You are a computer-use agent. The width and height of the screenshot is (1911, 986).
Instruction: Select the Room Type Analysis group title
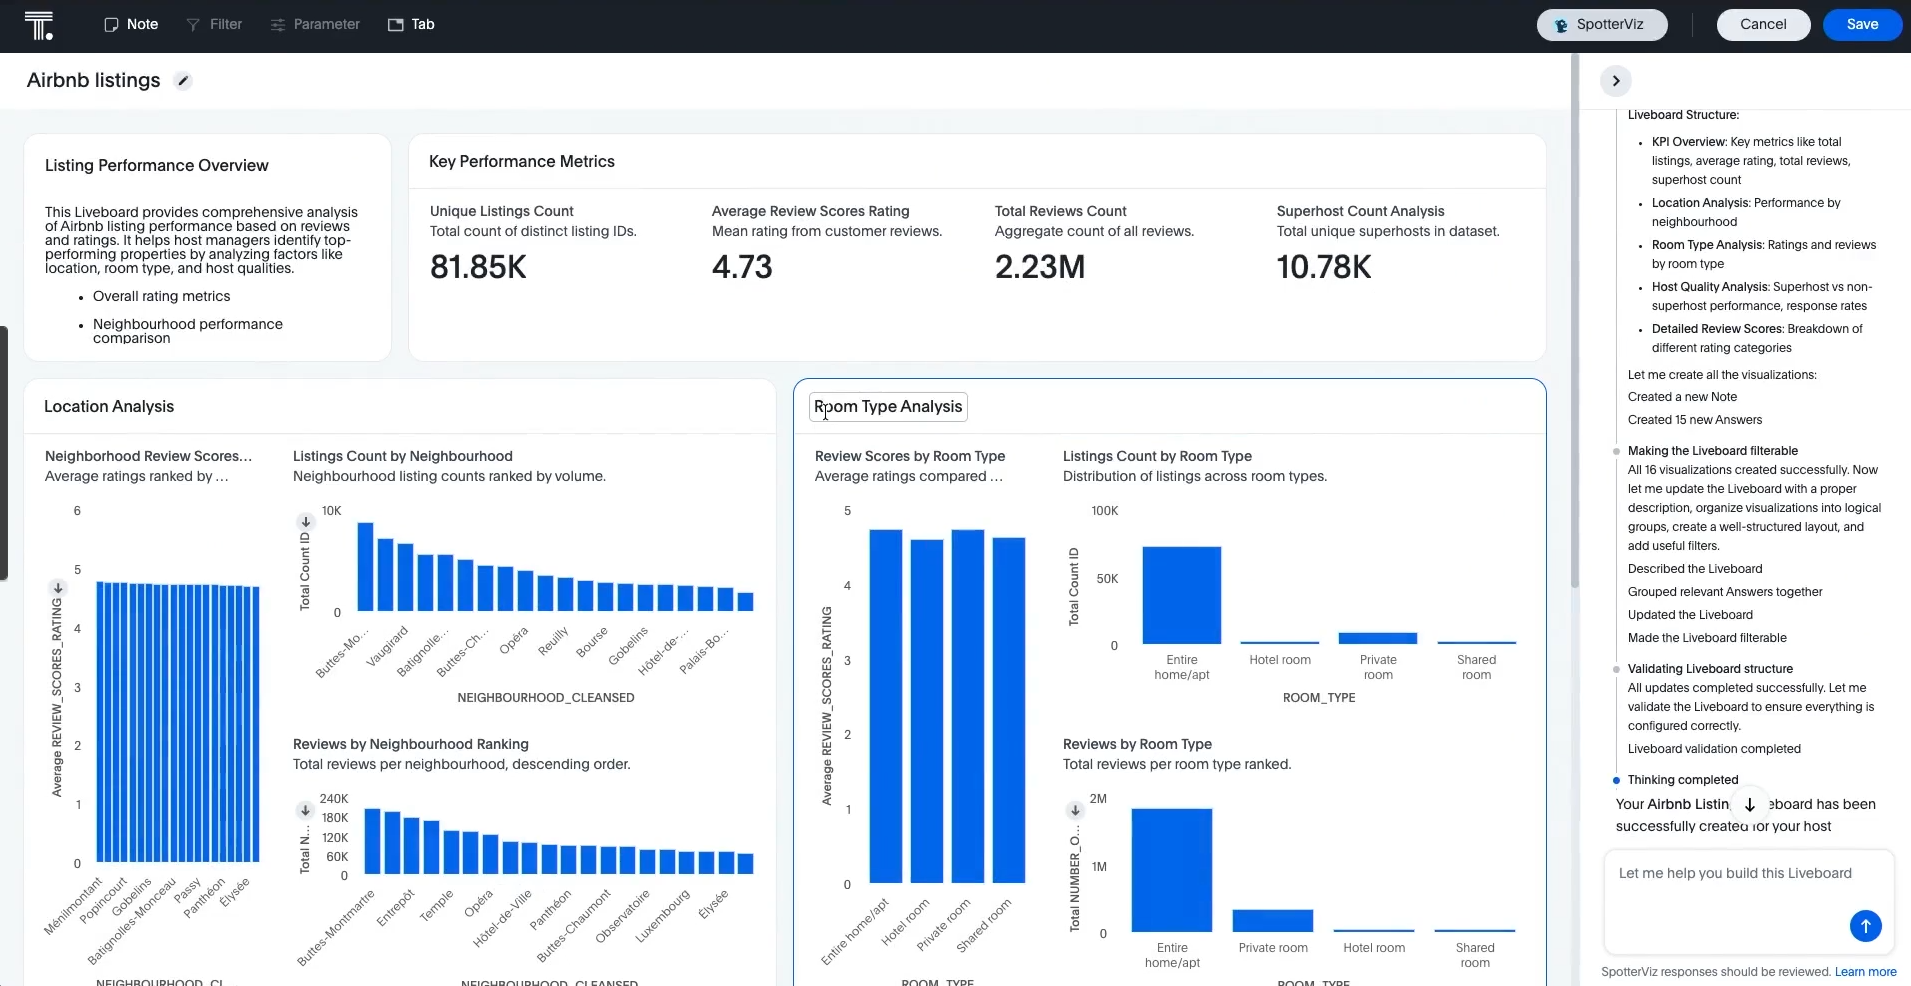click(888, 407)
